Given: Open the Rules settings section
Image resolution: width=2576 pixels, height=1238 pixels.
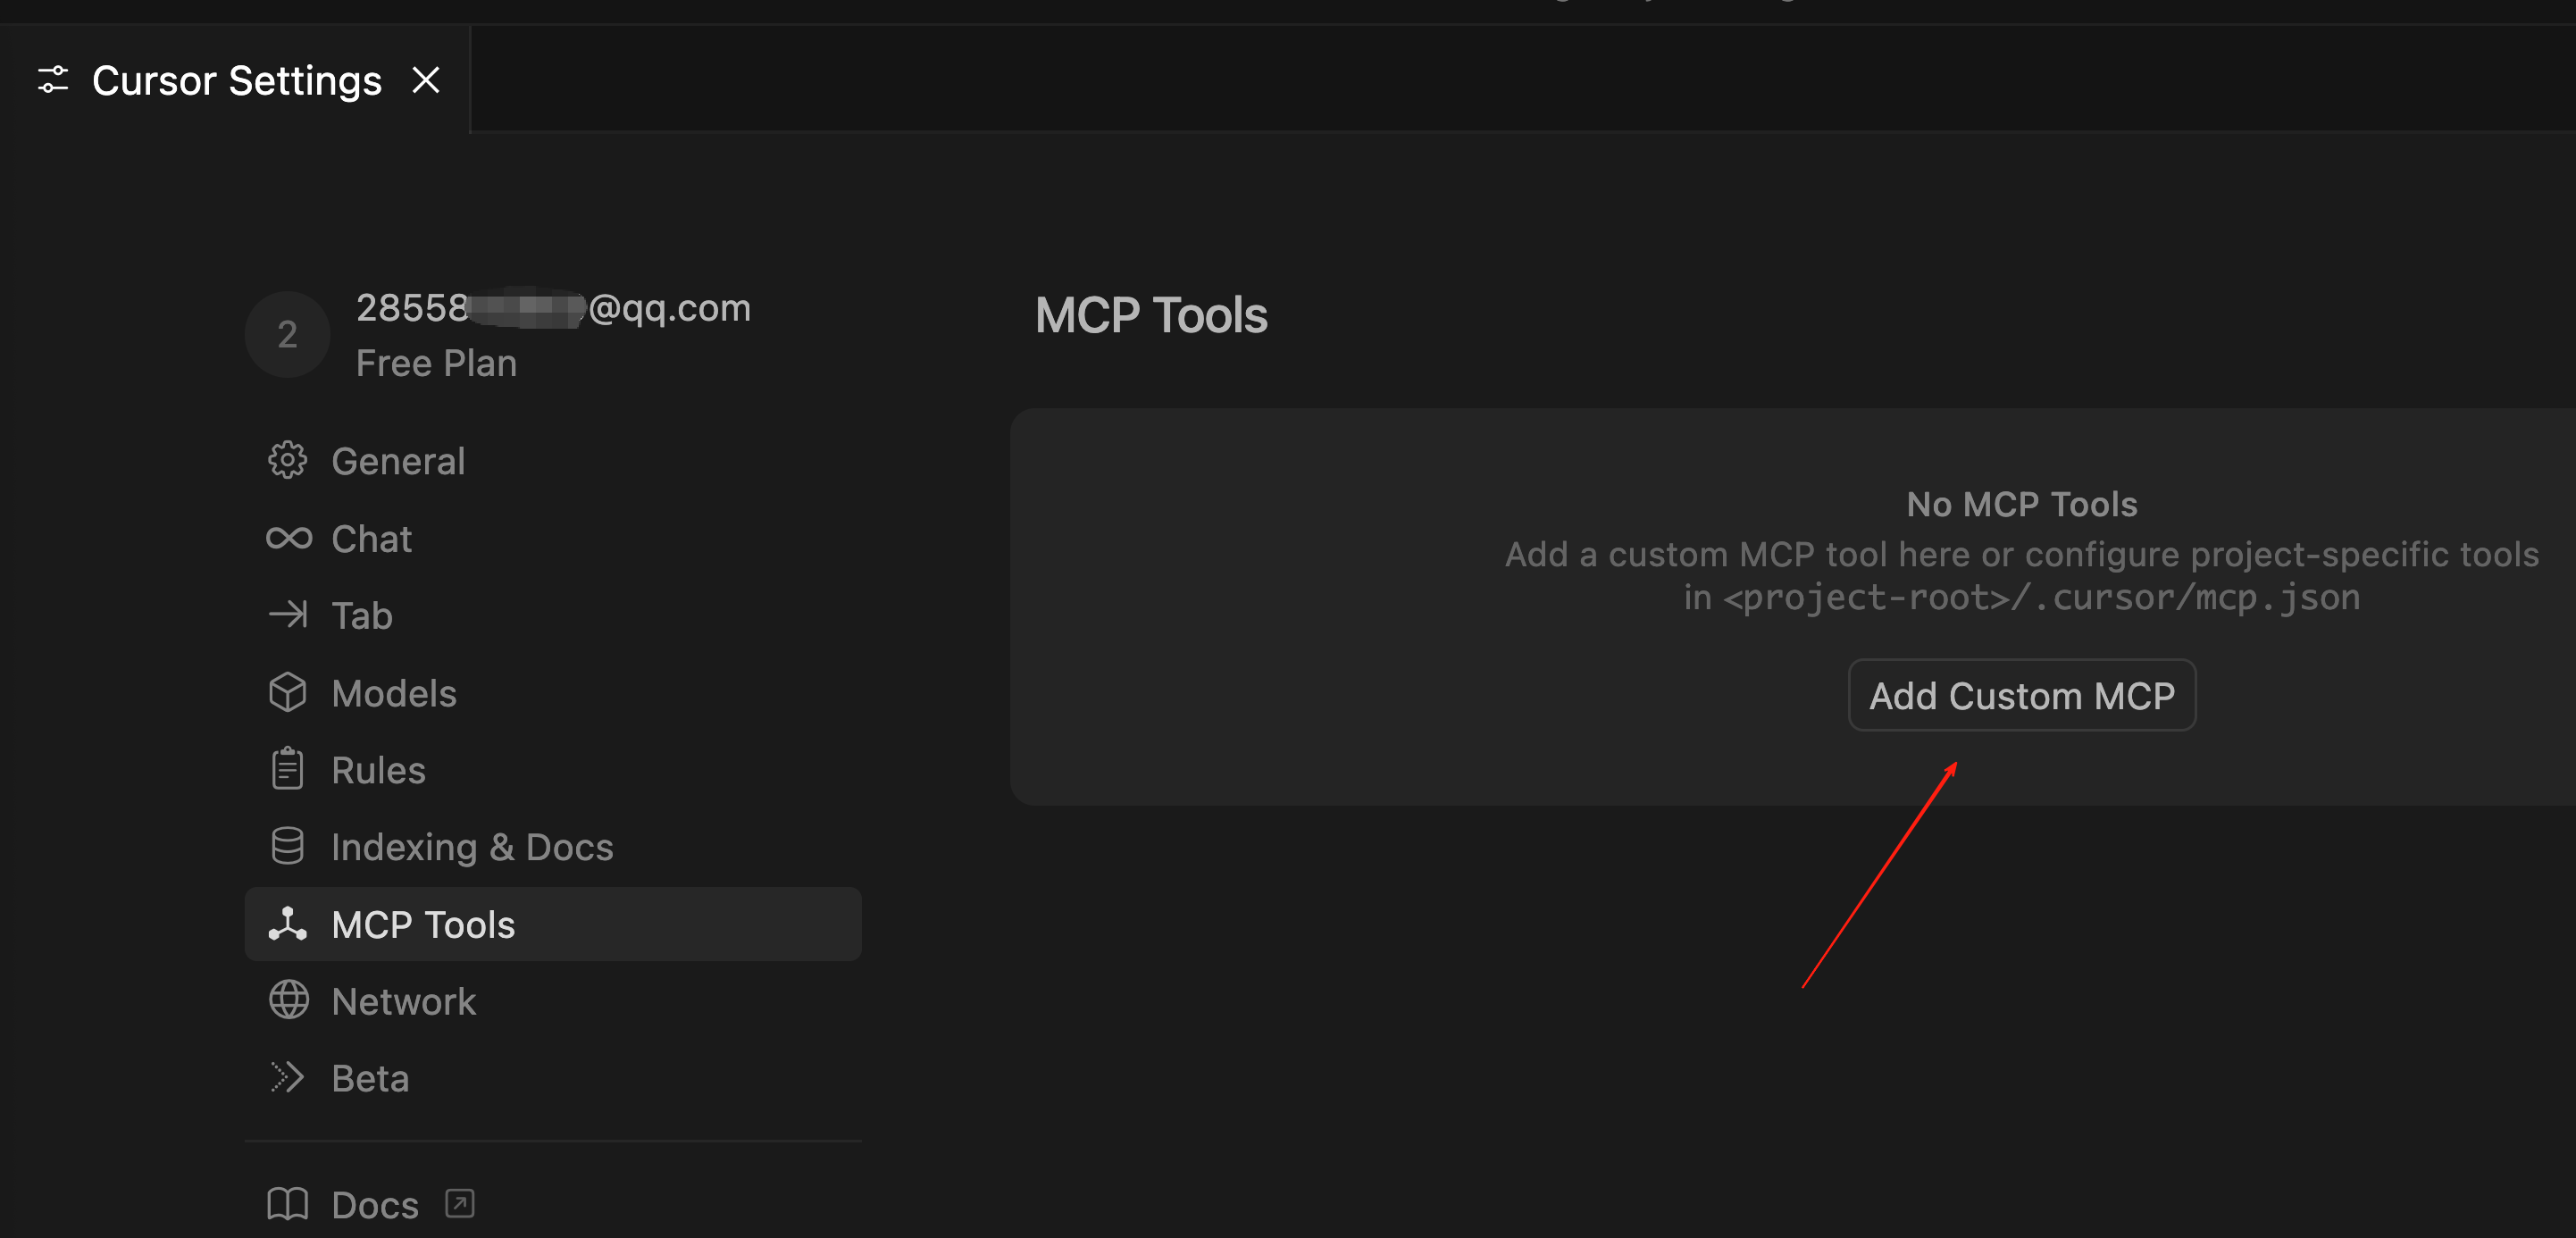Looking at the screenshot, I should pyautogui.click(x=552, y=770).
